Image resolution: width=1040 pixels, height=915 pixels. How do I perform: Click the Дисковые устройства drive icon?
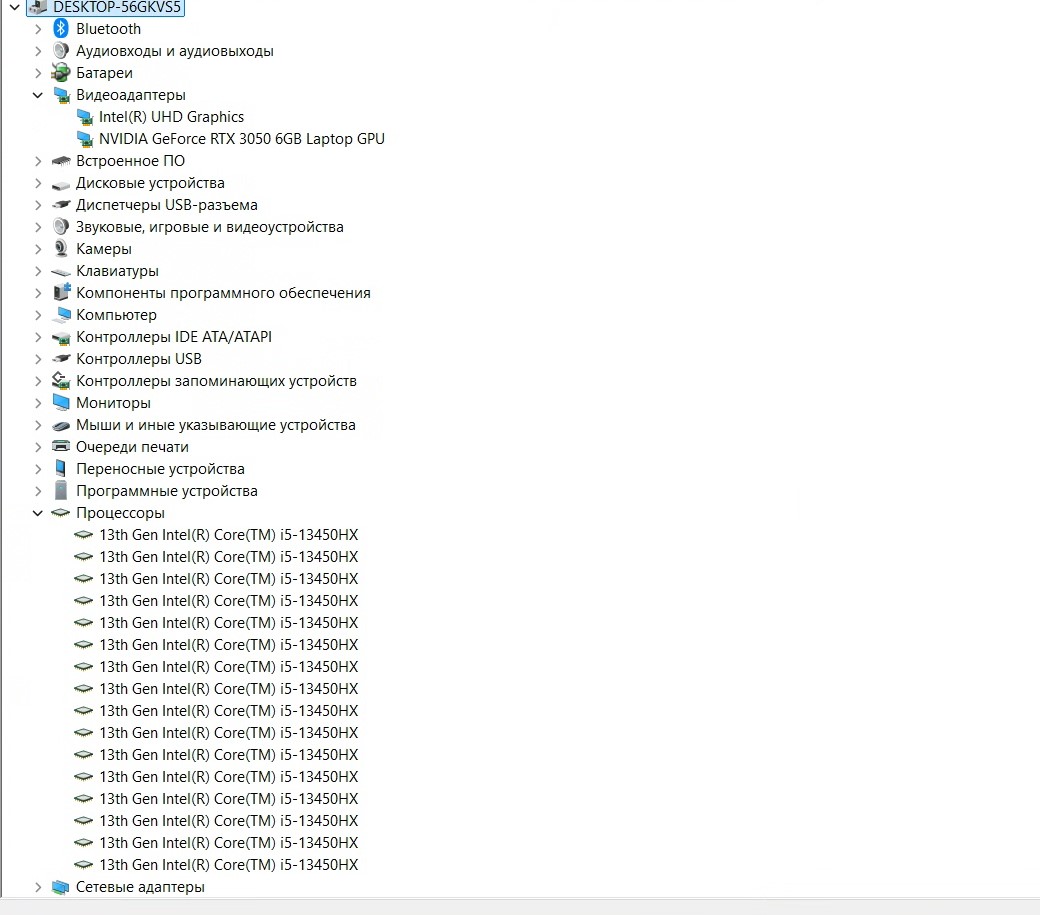(61, 183)
